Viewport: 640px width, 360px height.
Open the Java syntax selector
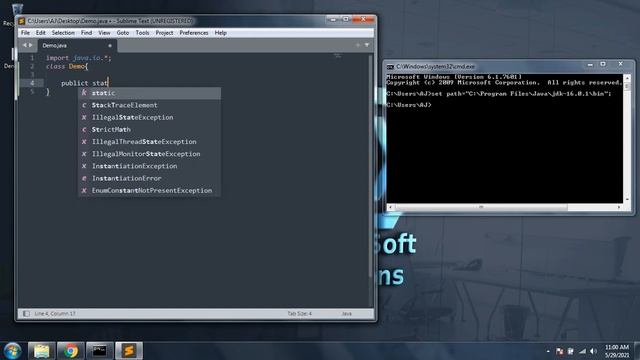346,313
